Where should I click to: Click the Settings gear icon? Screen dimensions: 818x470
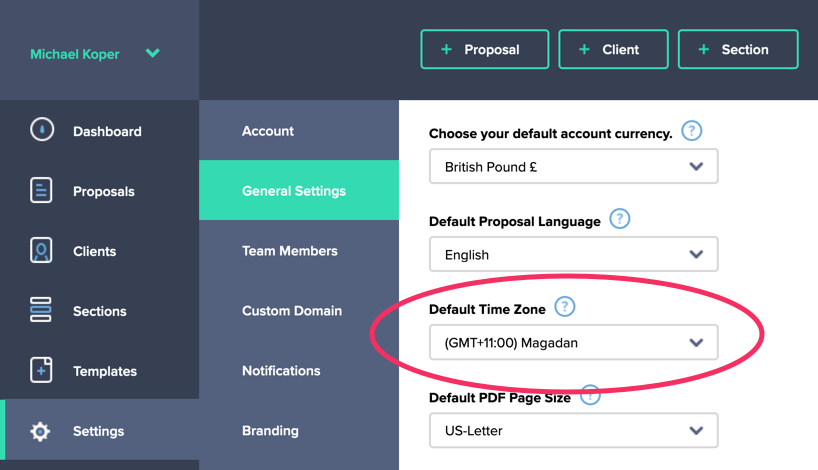[x=41, y=431]
